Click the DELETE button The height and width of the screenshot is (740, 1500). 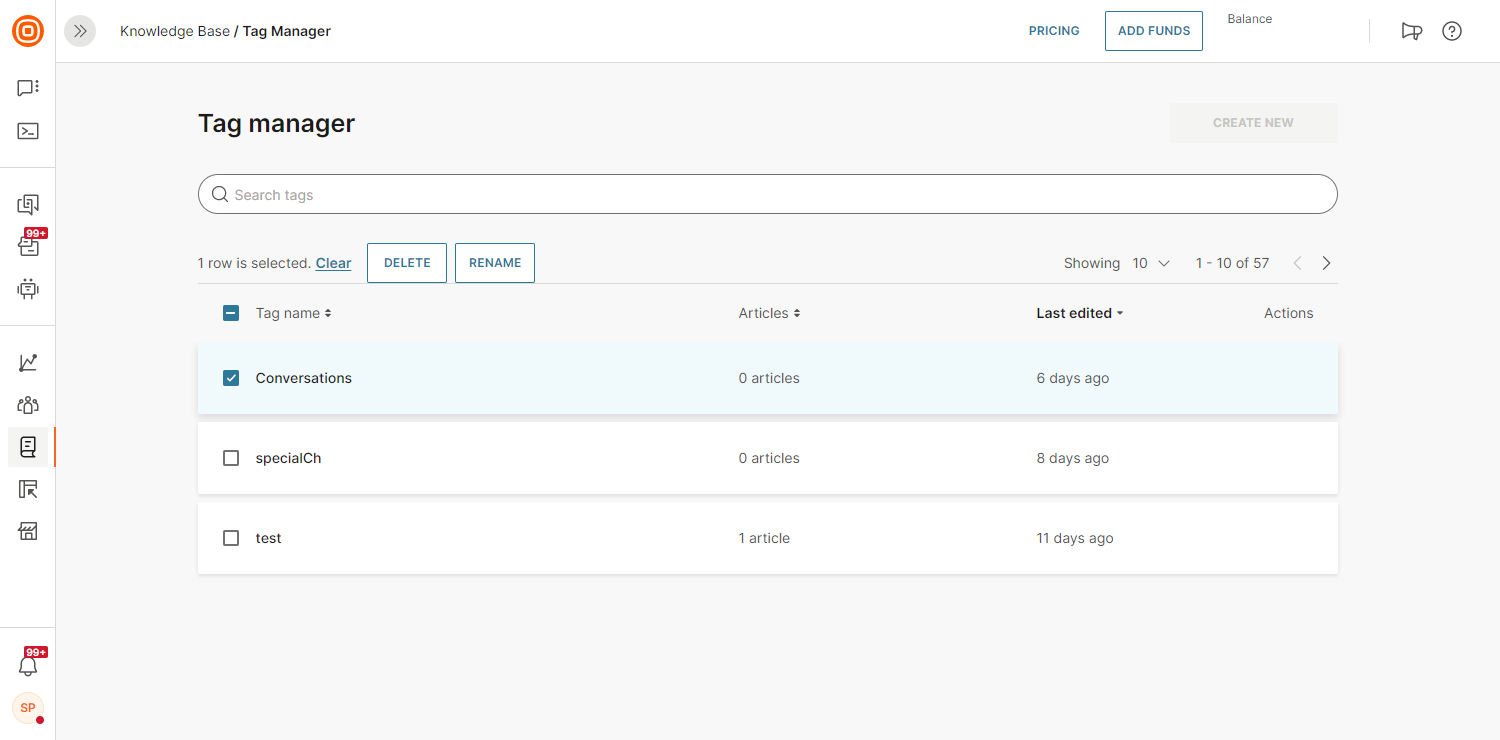click(x=407, y=263)
